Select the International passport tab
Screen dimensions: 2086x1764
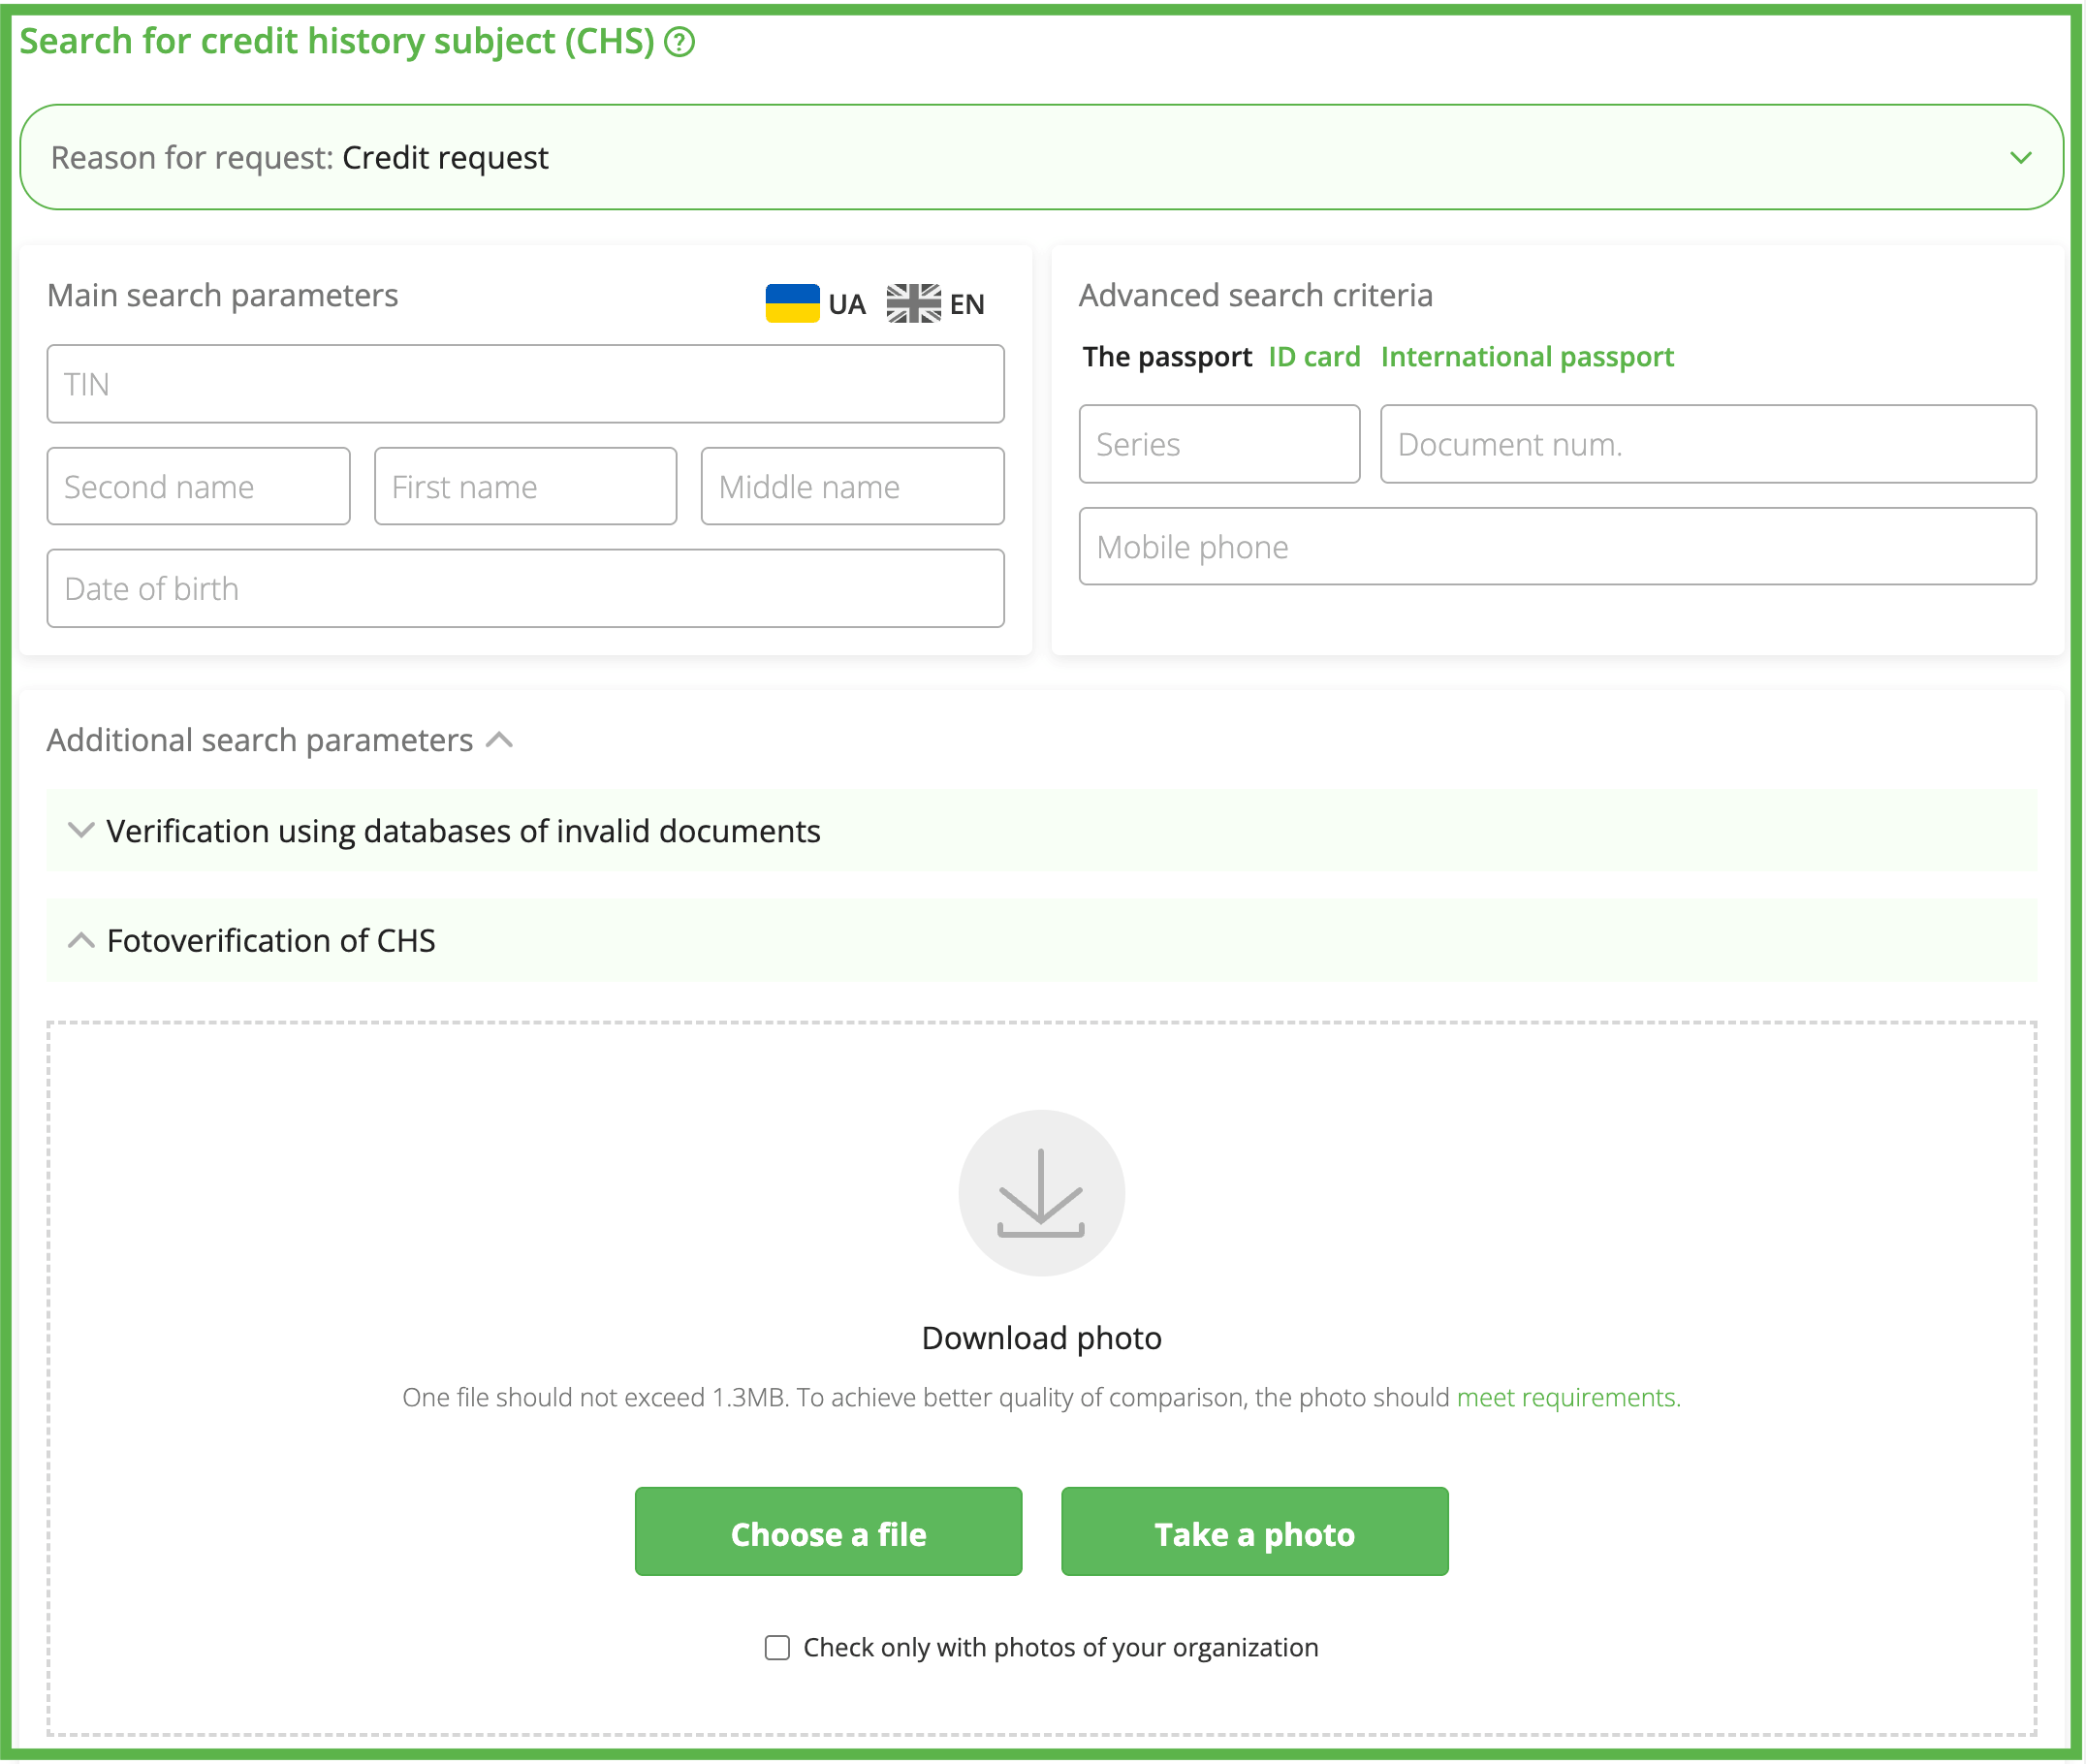[x=1526, y=357]
